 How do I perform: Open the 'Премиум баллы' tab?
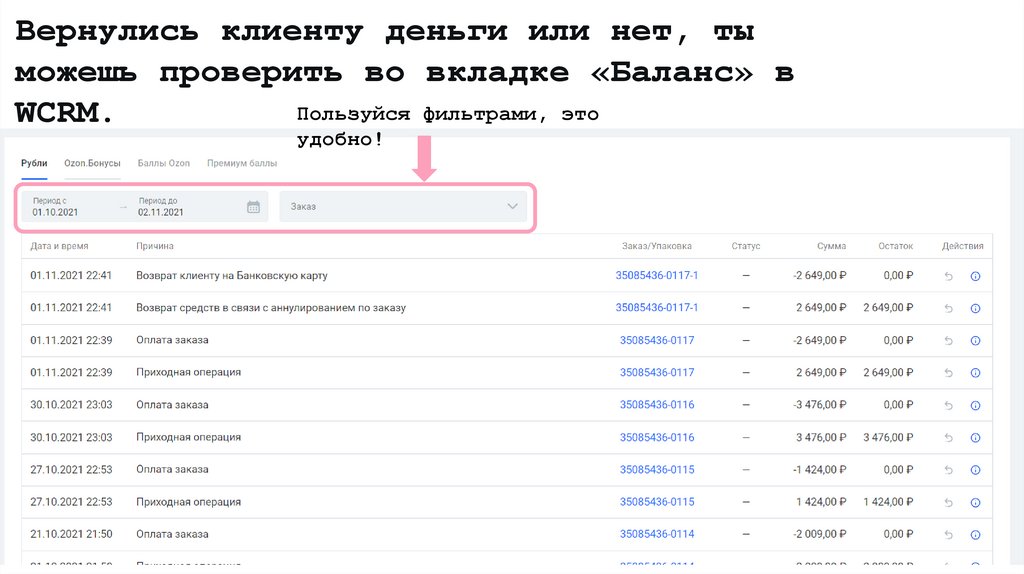click(x=242, y=163)
